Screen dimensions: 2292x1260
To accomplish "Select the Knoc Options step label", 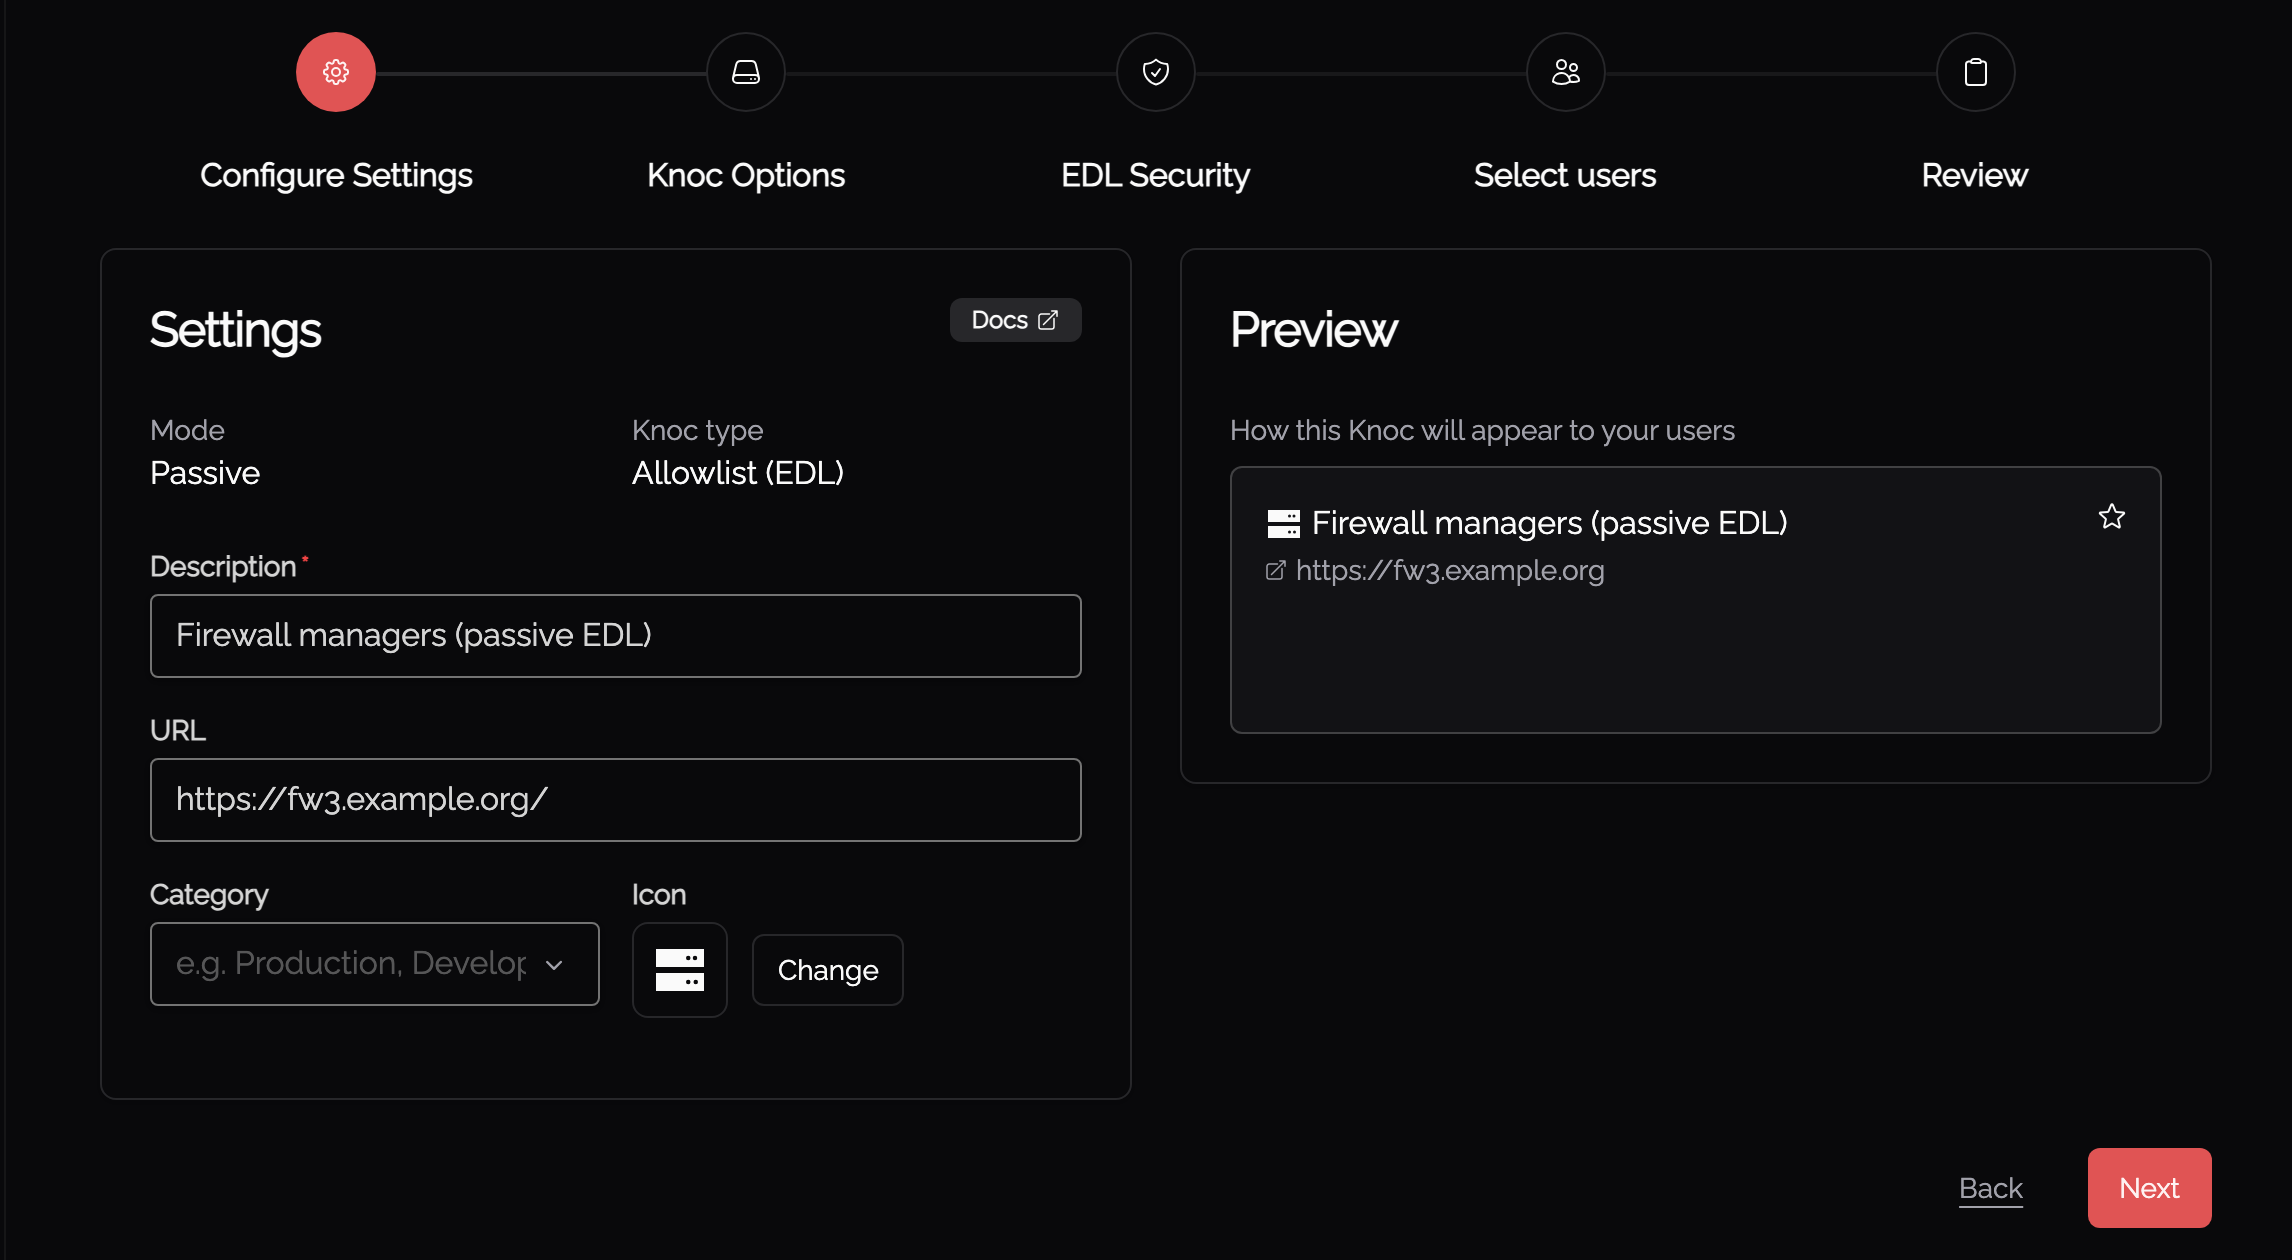I will click(746, 175).
